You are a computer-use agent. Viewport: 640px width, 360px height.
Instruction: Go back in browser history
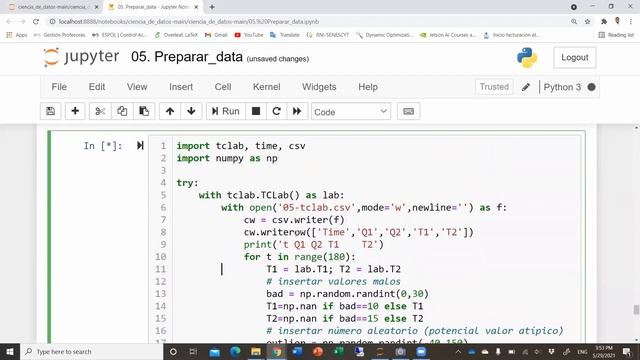tap(9, 21)
